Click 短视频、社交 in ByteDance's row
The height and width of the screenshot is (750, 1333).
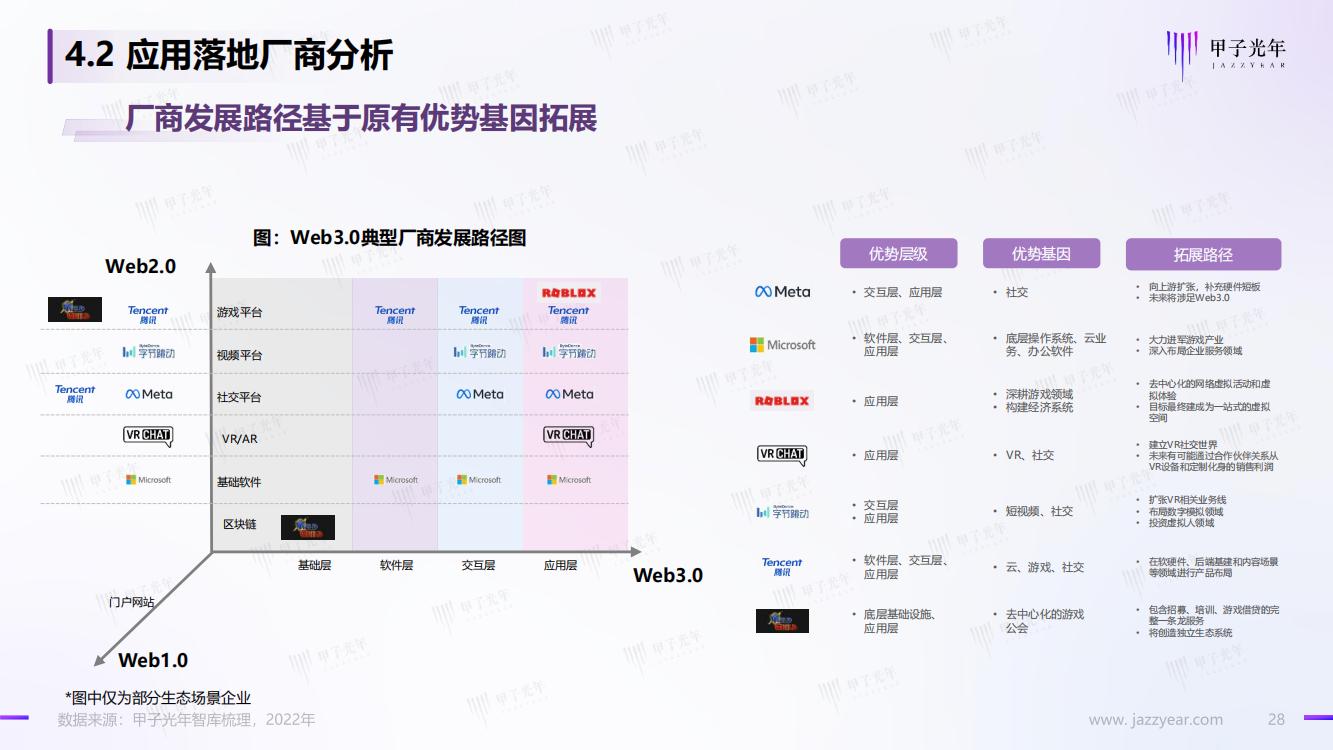coord(1039,511)
